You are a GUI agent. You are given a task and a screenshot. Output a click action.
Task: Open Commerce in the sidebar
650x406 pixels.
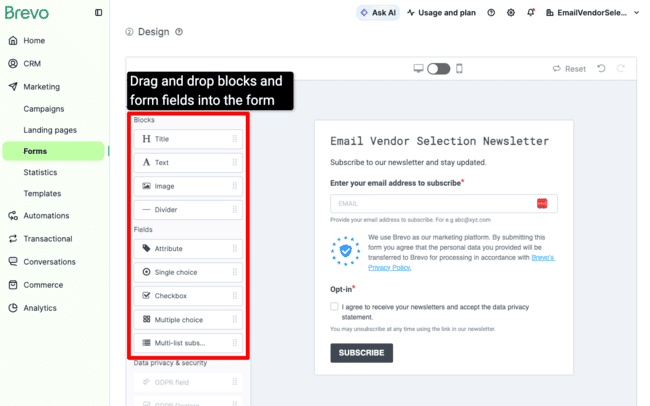pos(43,285)
